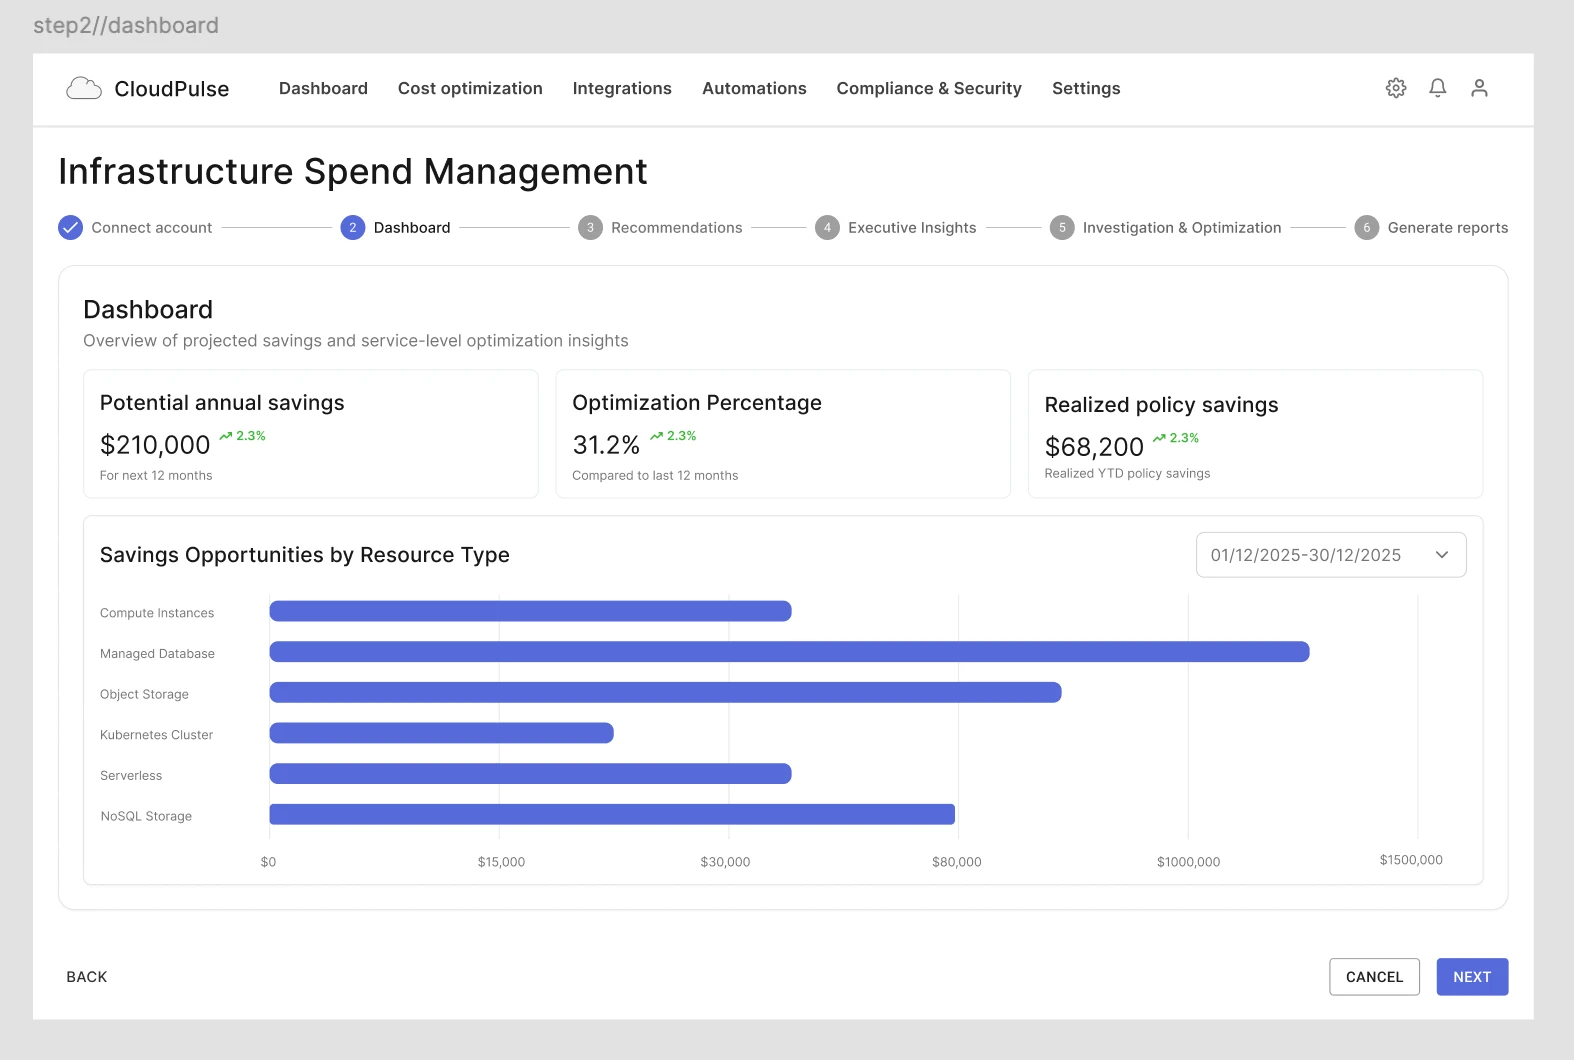Open the date range dropdown
The image size is (1574, 1060).
(1331, 555)
